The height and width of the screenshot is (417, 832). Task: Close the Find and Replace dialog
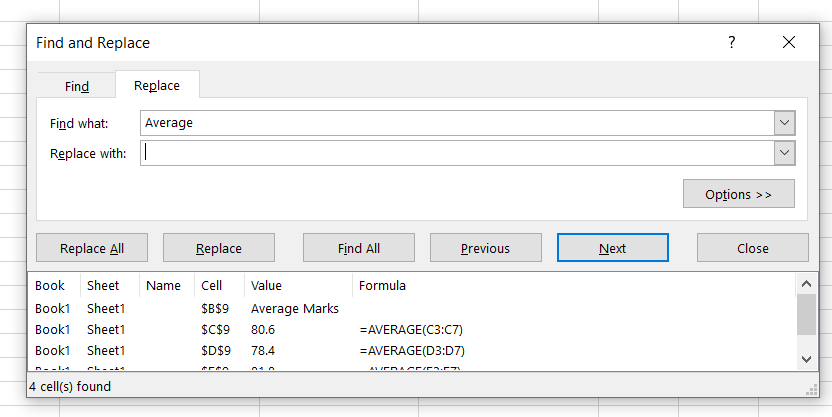(x=789, y=43)
